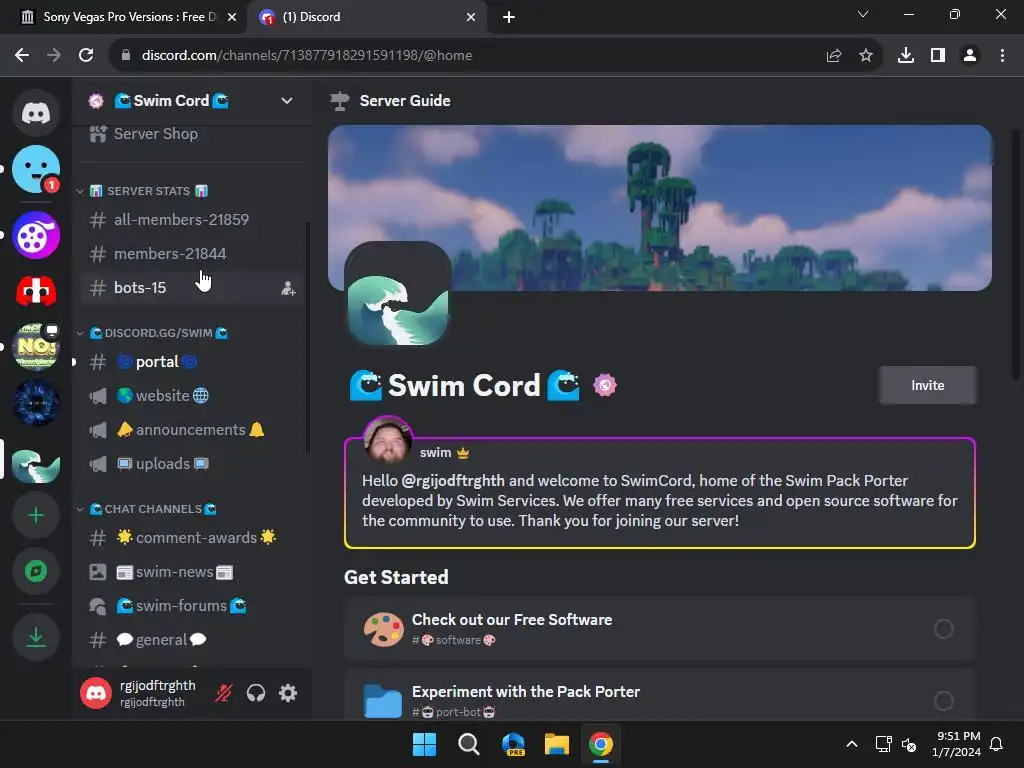The width and height of the screenshot is (1024, 768).
Task: Show hidden system tray icons
Action: pos(852,744)
